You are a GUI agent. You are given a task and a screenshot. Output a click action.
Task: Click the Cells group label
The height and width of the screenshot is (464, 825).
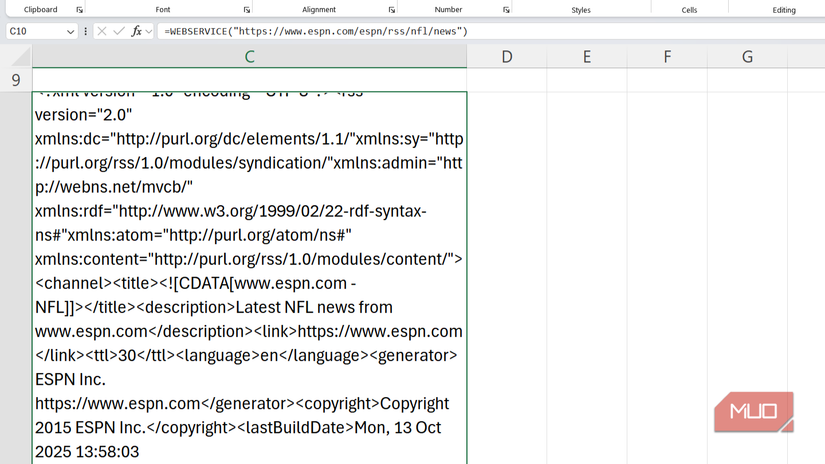pos(689,10)
